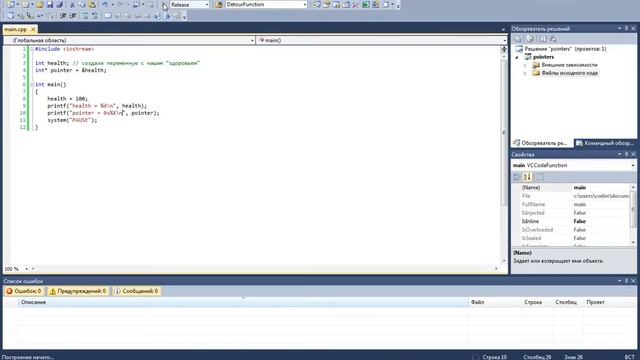Click the New Project toolbar icon
Screen dimensions: 640x360
10,4
